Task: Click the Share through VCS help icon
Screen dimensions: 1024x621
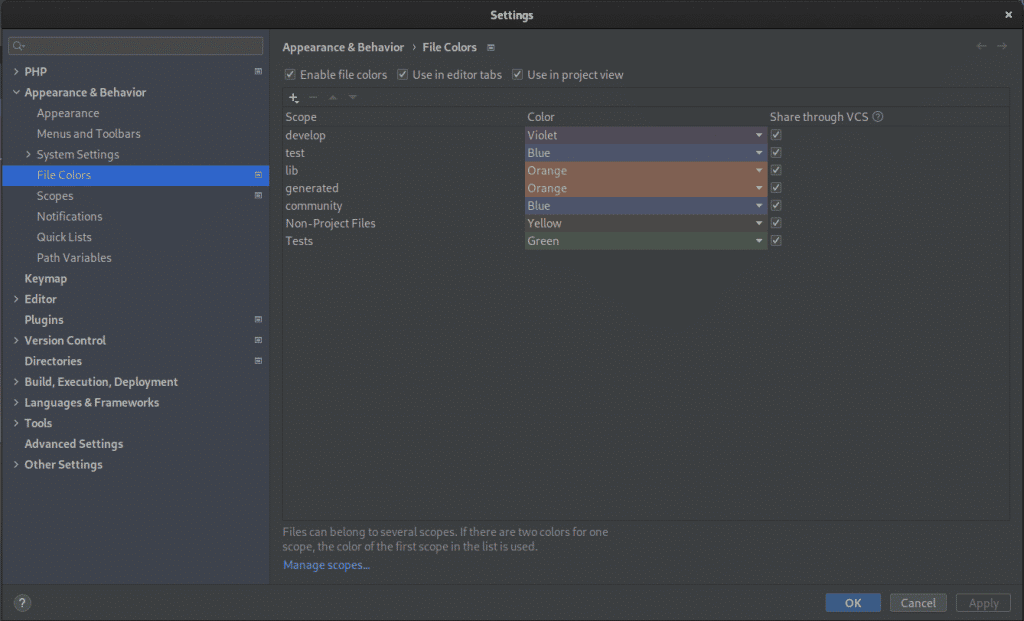Action: (878, 117)
